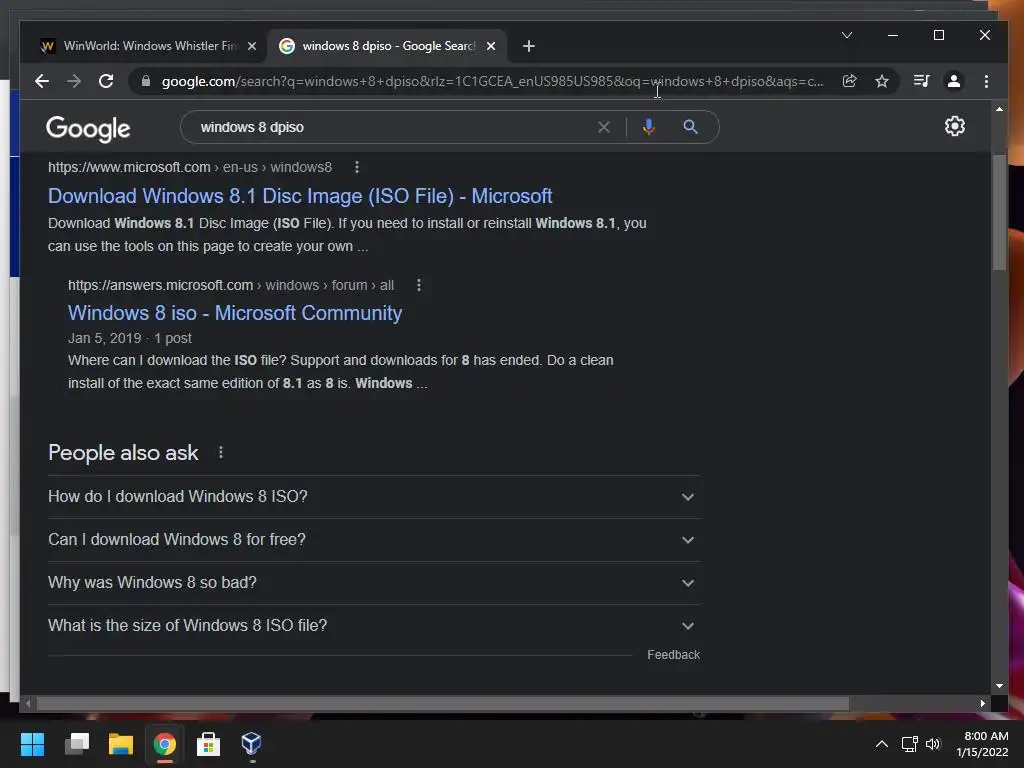Image resolution: width=1024 pixels, height=768 pixels.
Task: Click the Feedback link
Action: 673,655
